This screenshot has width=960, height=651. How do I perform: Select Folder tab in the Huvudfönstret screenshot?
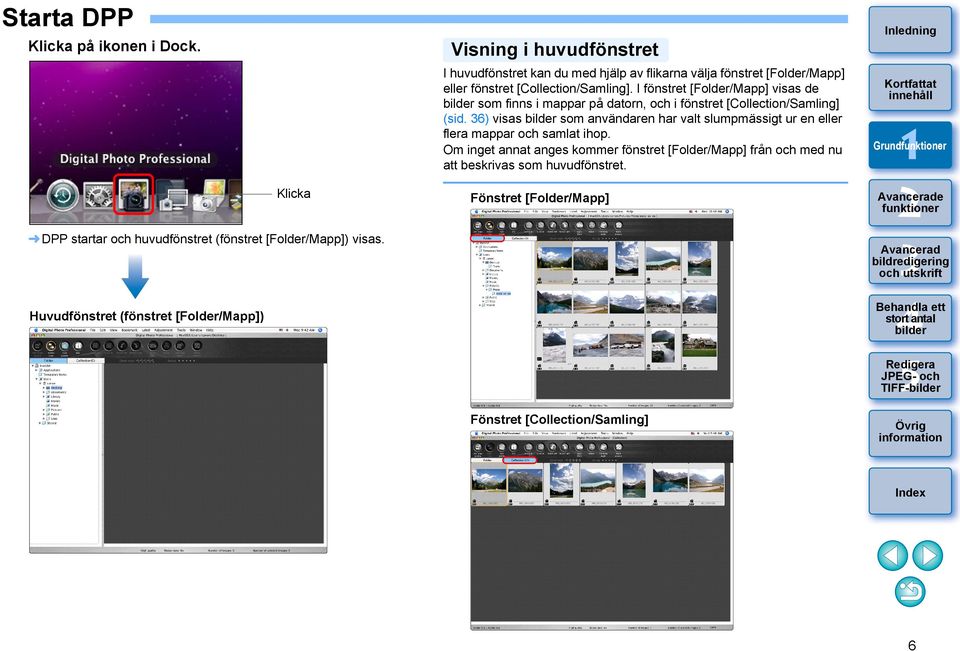click(x=49, y=361)
